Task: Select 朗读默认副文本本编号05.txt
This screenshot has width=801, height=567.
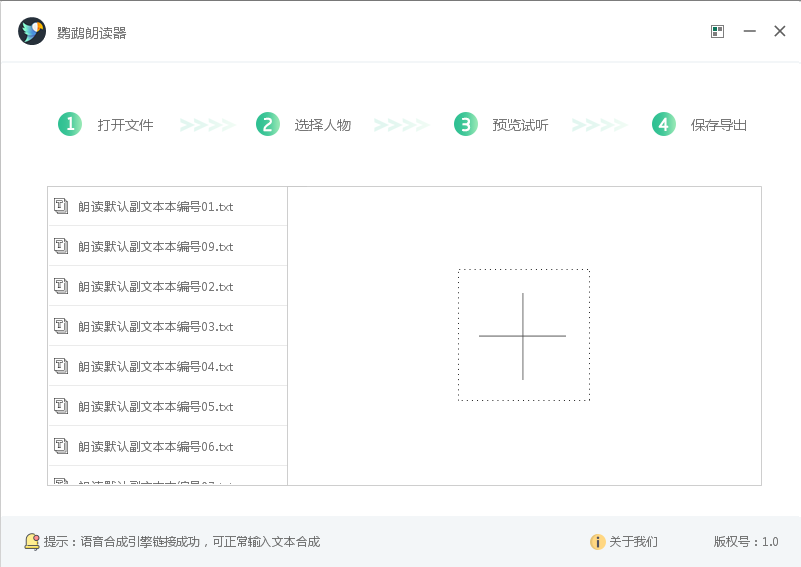Action: tap(168, 406)
